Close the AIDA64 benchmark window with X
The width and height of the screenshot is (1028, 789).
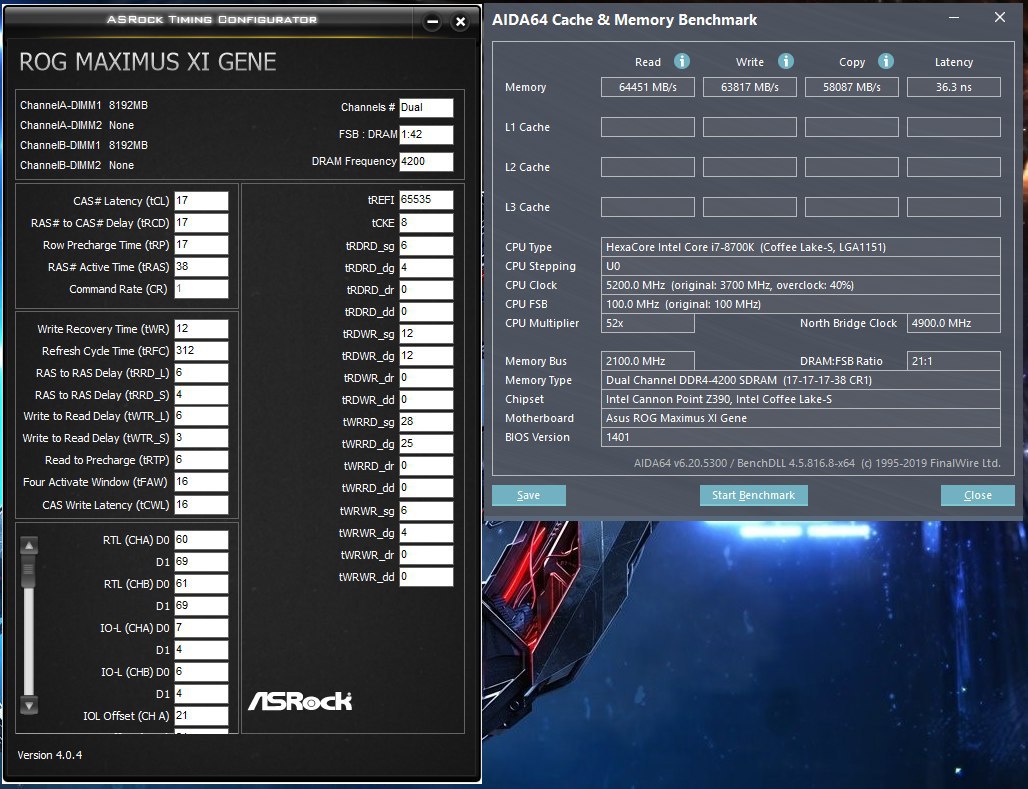click(x=1000, y=18)
